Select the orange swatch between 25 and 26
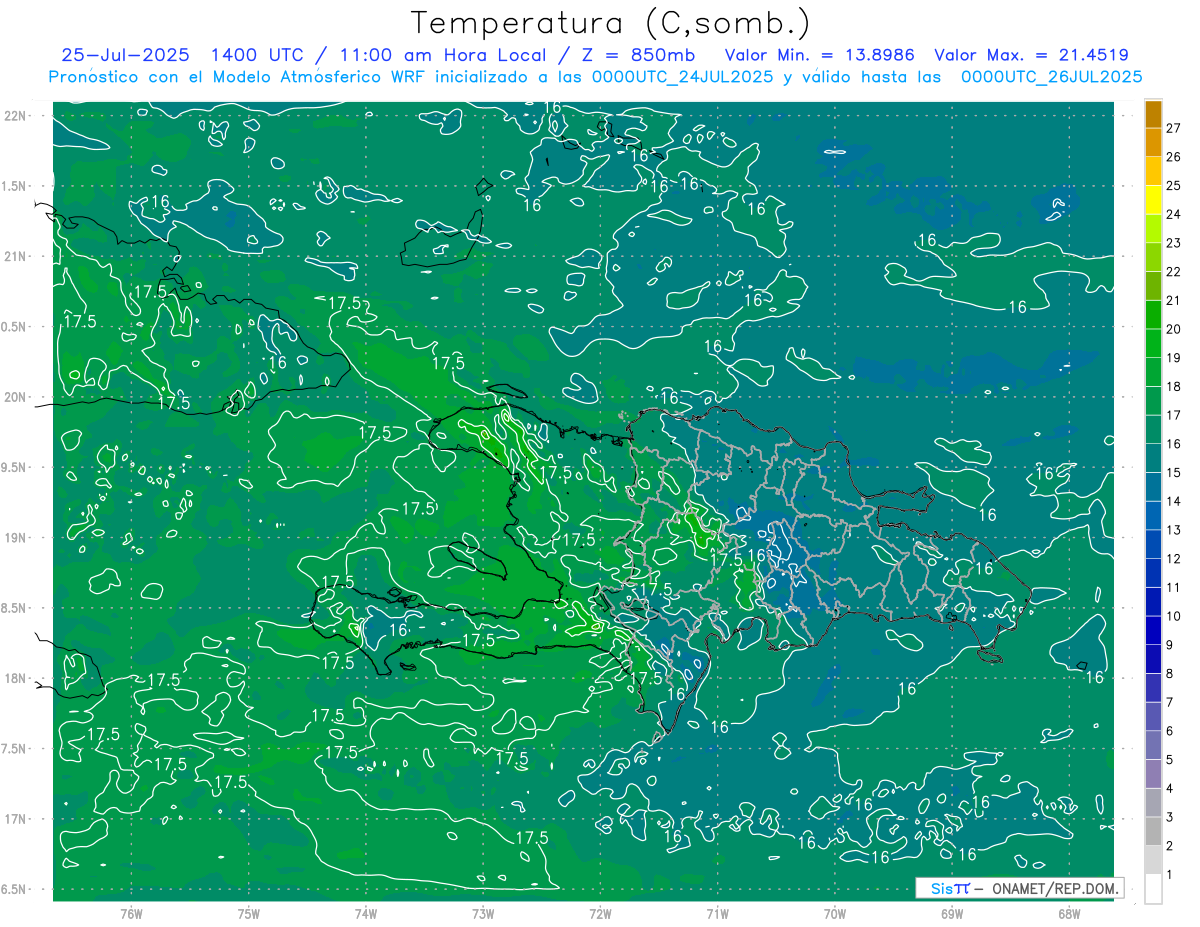This screenshot has width=1200, height=927. click(1153, 171)
